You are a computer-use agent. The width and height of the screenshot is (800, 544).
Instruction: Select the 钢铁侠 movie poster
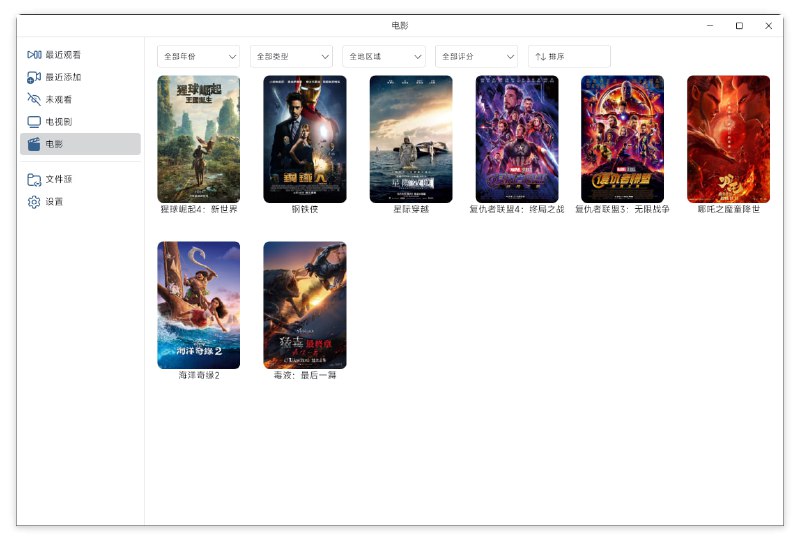tap(304, 139)
